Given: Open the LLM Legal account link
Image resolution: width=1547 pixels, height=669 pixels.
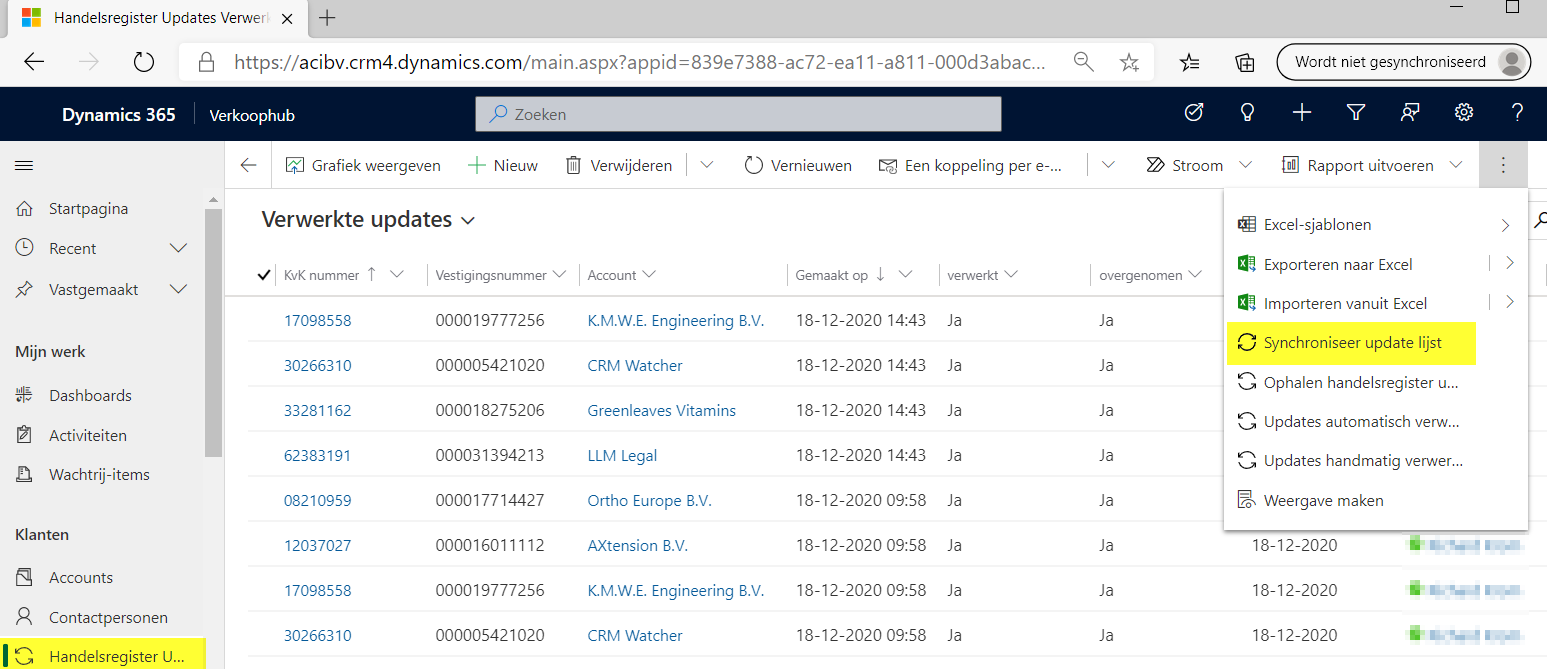Looking at the screenshot, I should click(x=622, y=455).
